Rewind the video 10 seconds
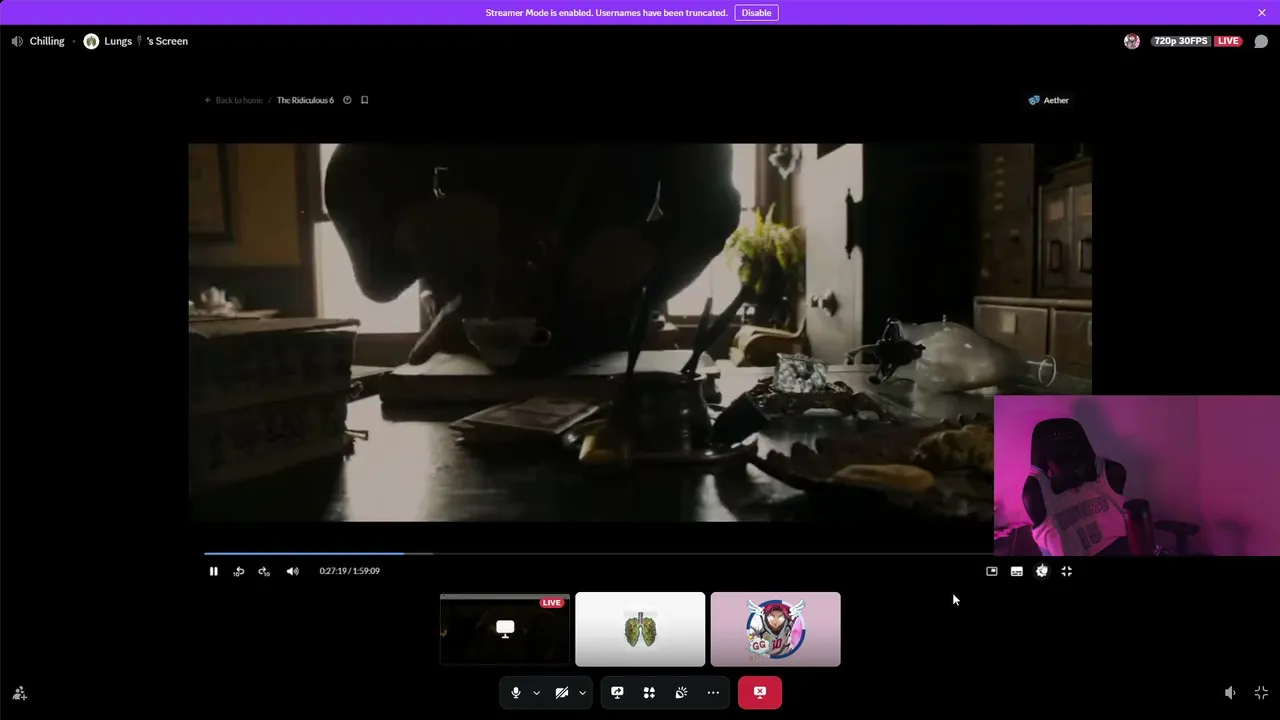 (238, 571)
